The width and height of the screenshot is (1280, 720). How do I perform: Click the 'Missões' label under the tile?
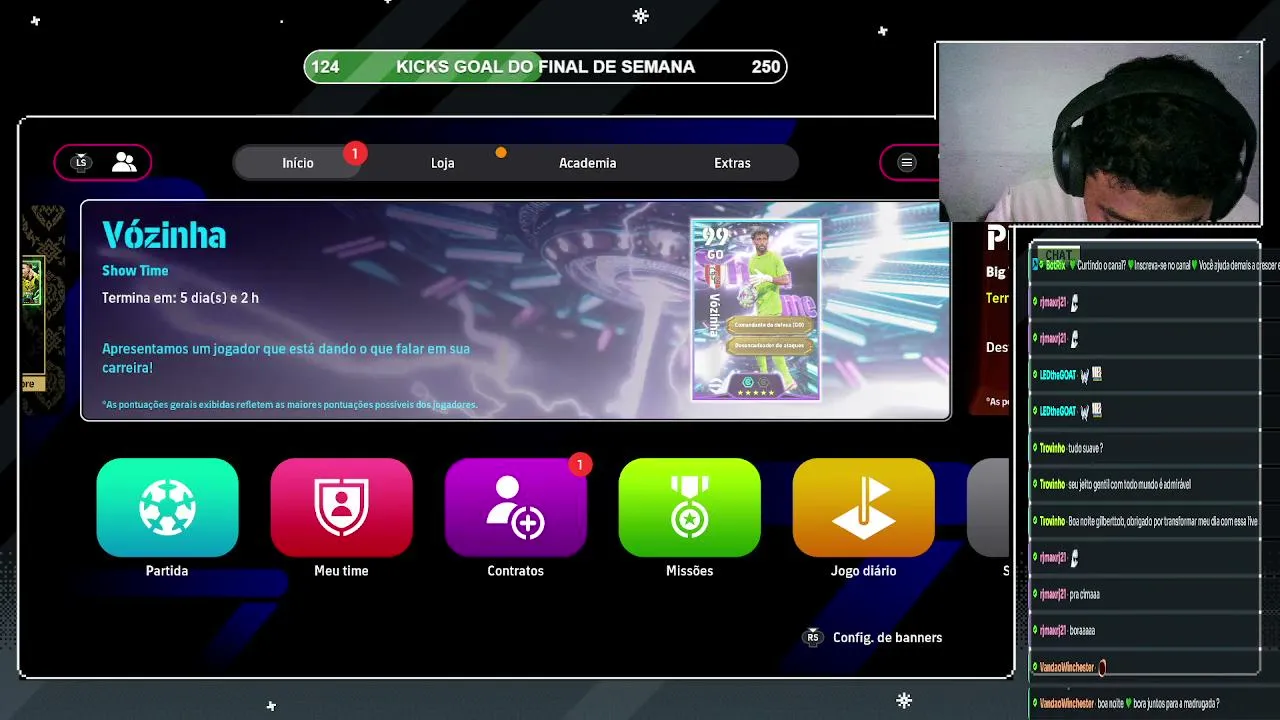pyautogui.click(x=689, y=571)
